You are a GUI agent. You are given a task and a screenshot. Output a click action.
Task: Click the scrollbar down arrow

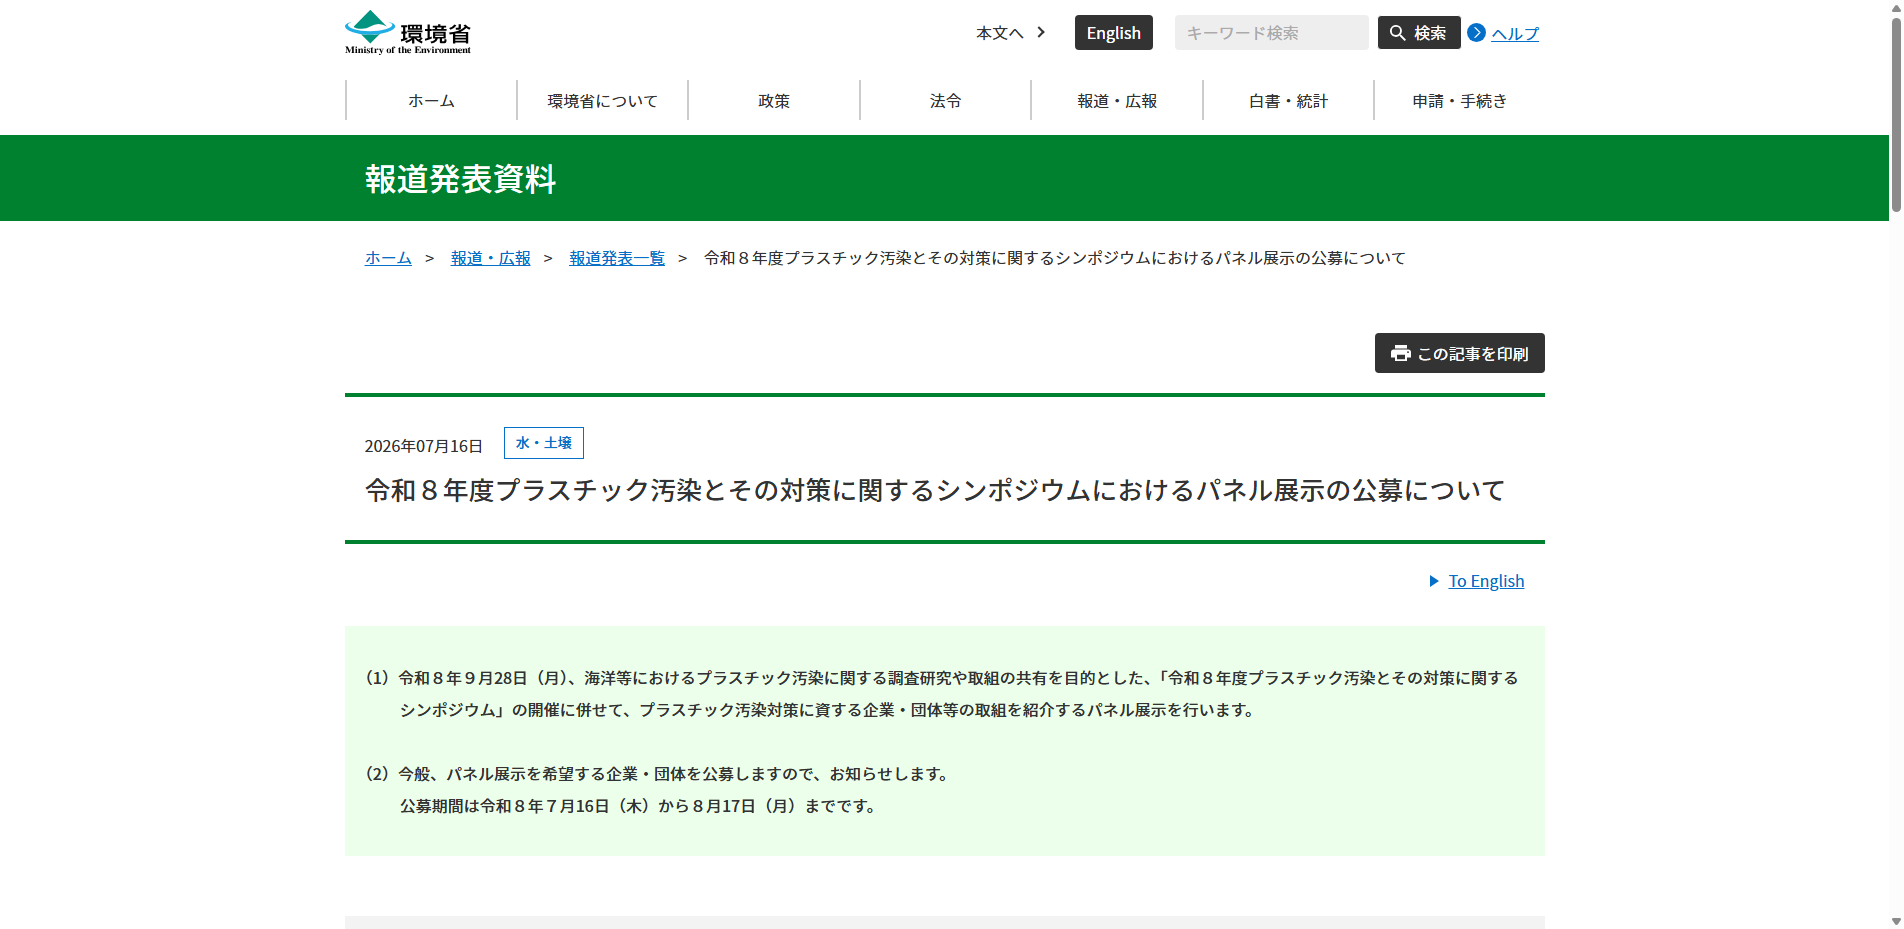[x=1896, y=921]
